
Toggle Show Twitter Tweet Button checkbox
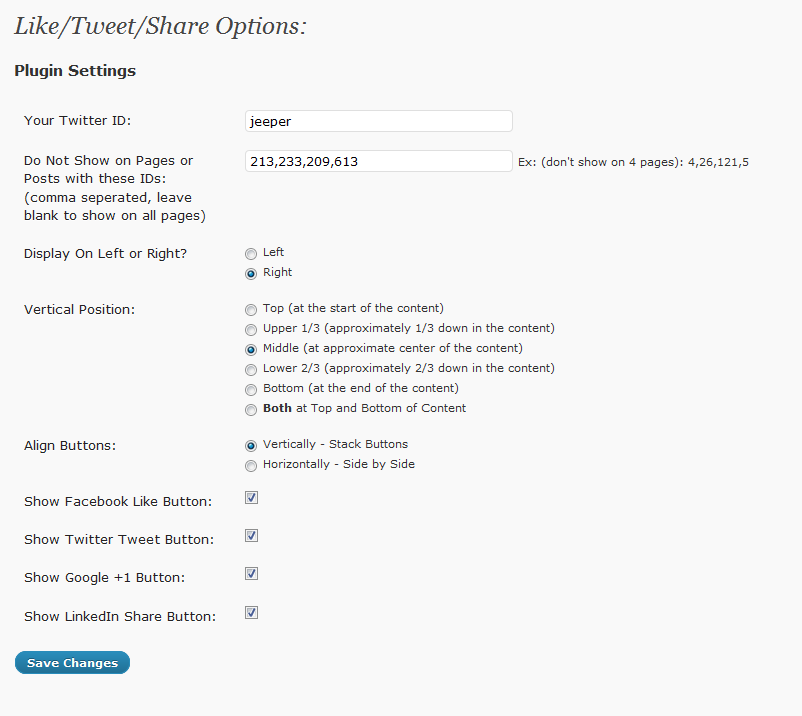252,535
